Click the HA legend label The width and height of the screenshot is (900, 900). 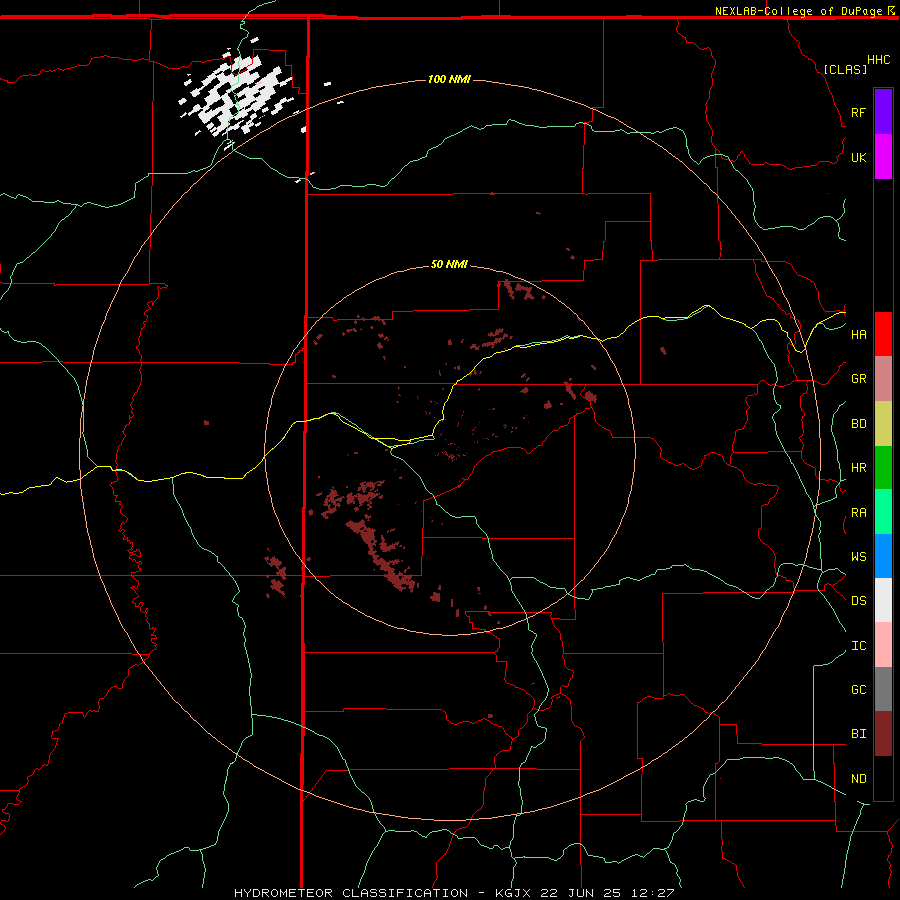point(858,335)
